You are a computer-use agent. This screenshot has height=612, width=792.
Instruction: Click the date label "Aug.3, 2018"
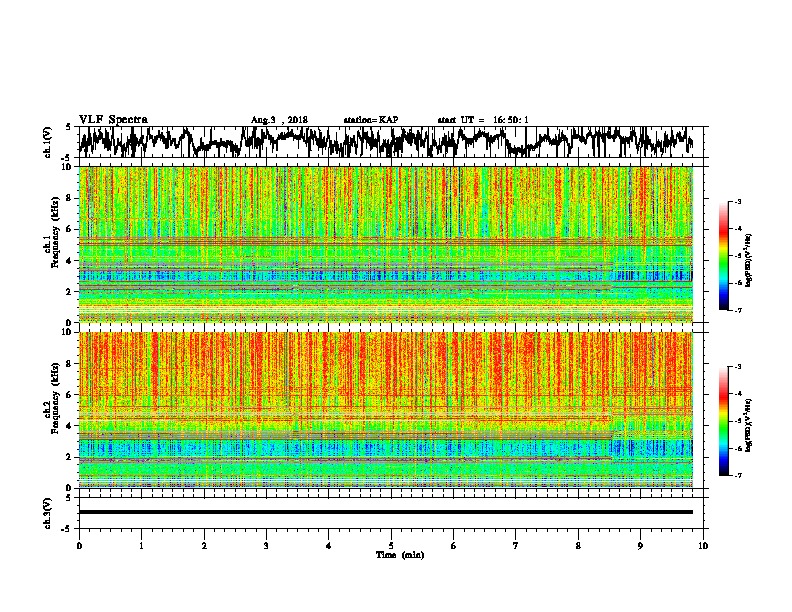[279, 120]
